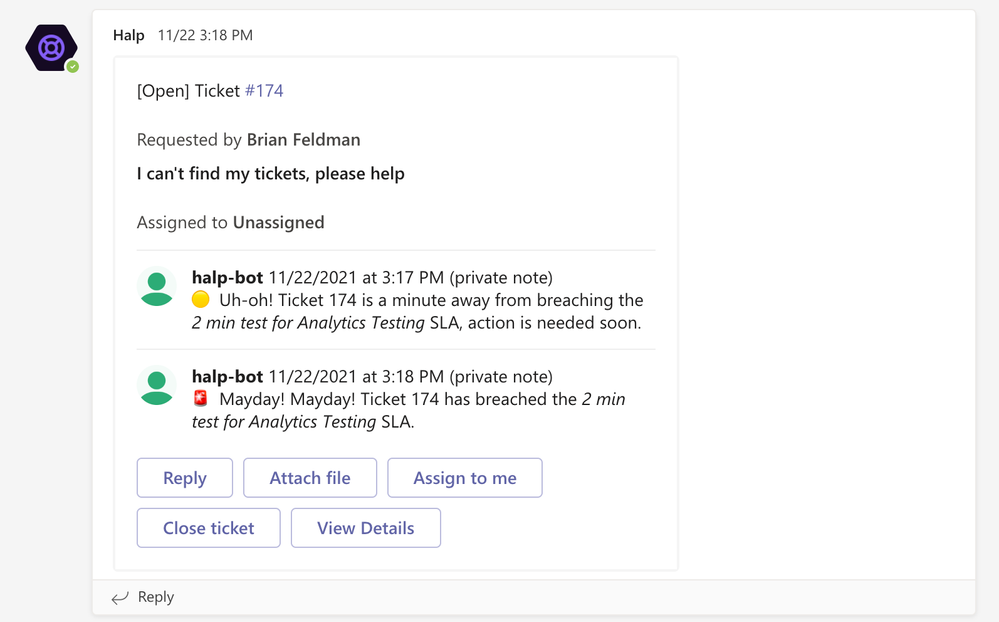
Task: Click the Halp sender name
Action: point(129,35)
